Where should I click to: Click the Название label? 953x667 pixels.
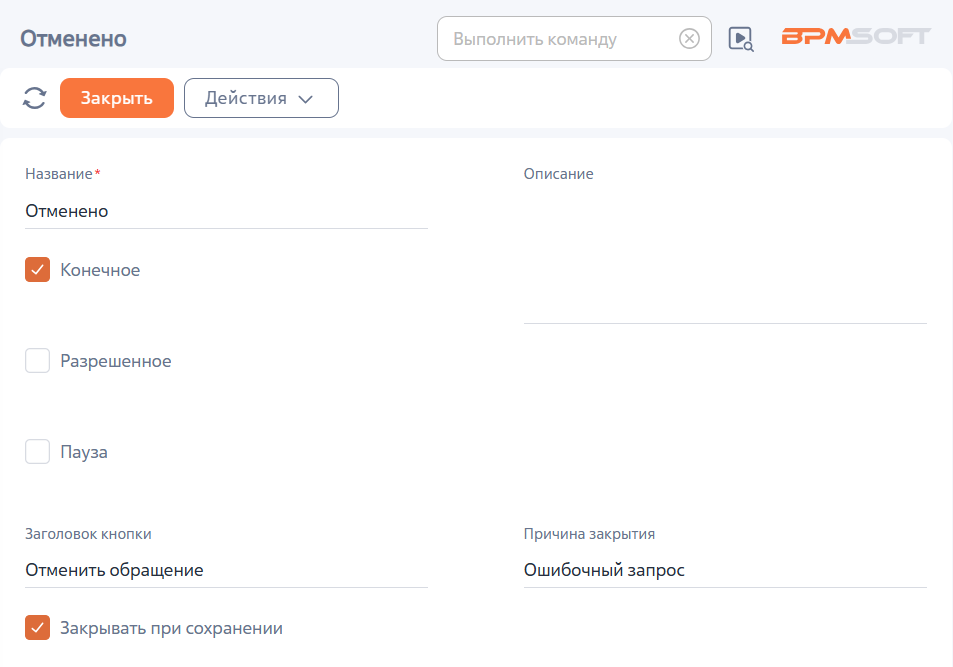[59, 174]
